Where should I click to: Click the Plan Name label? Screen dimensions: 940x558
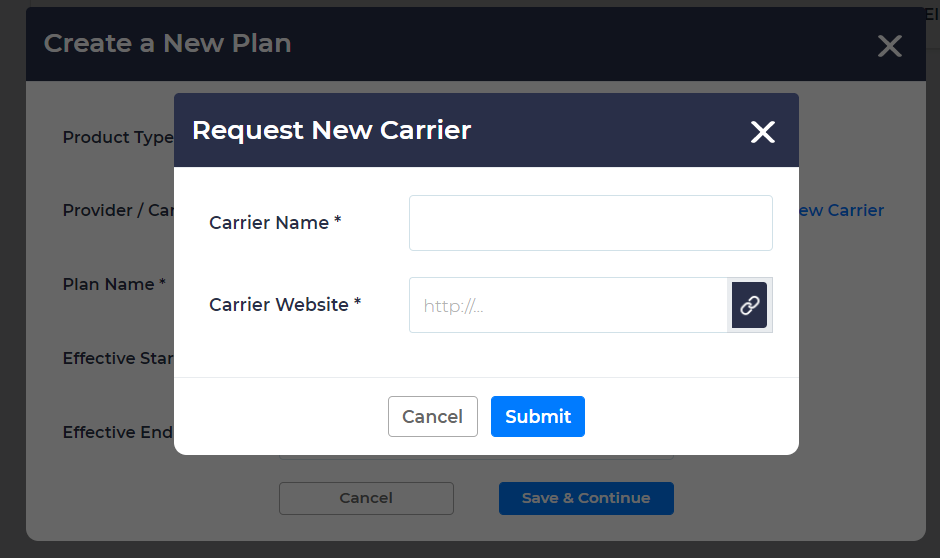pyautogui.click(x=114, y=285)
